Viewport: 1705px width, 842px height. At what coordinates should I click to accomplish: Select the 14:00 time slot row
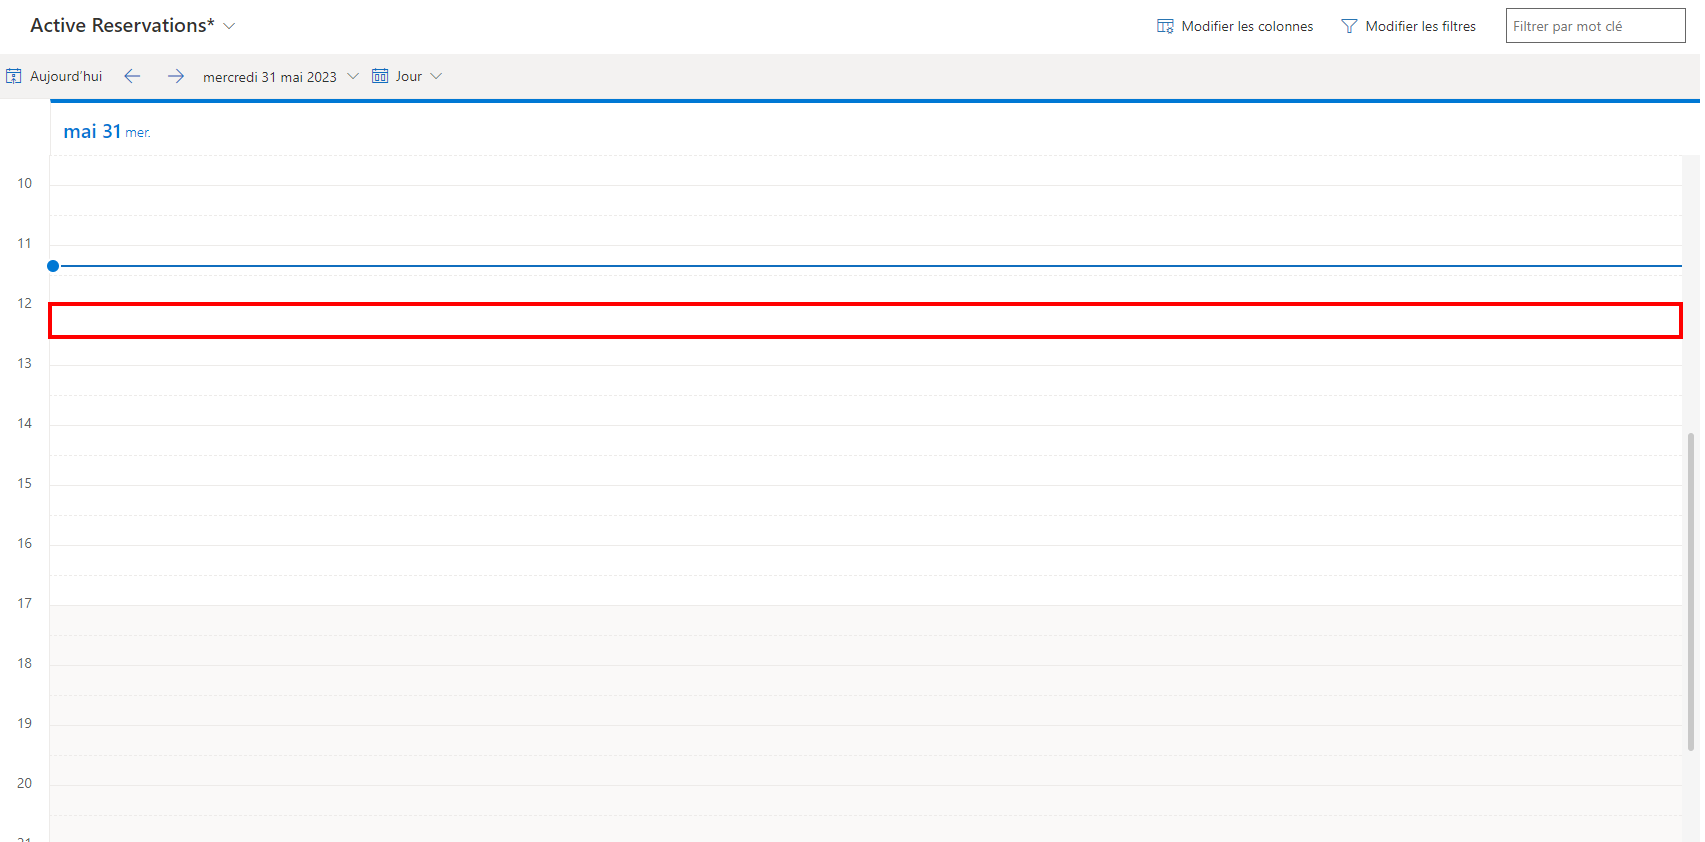(x=866, y=440)
